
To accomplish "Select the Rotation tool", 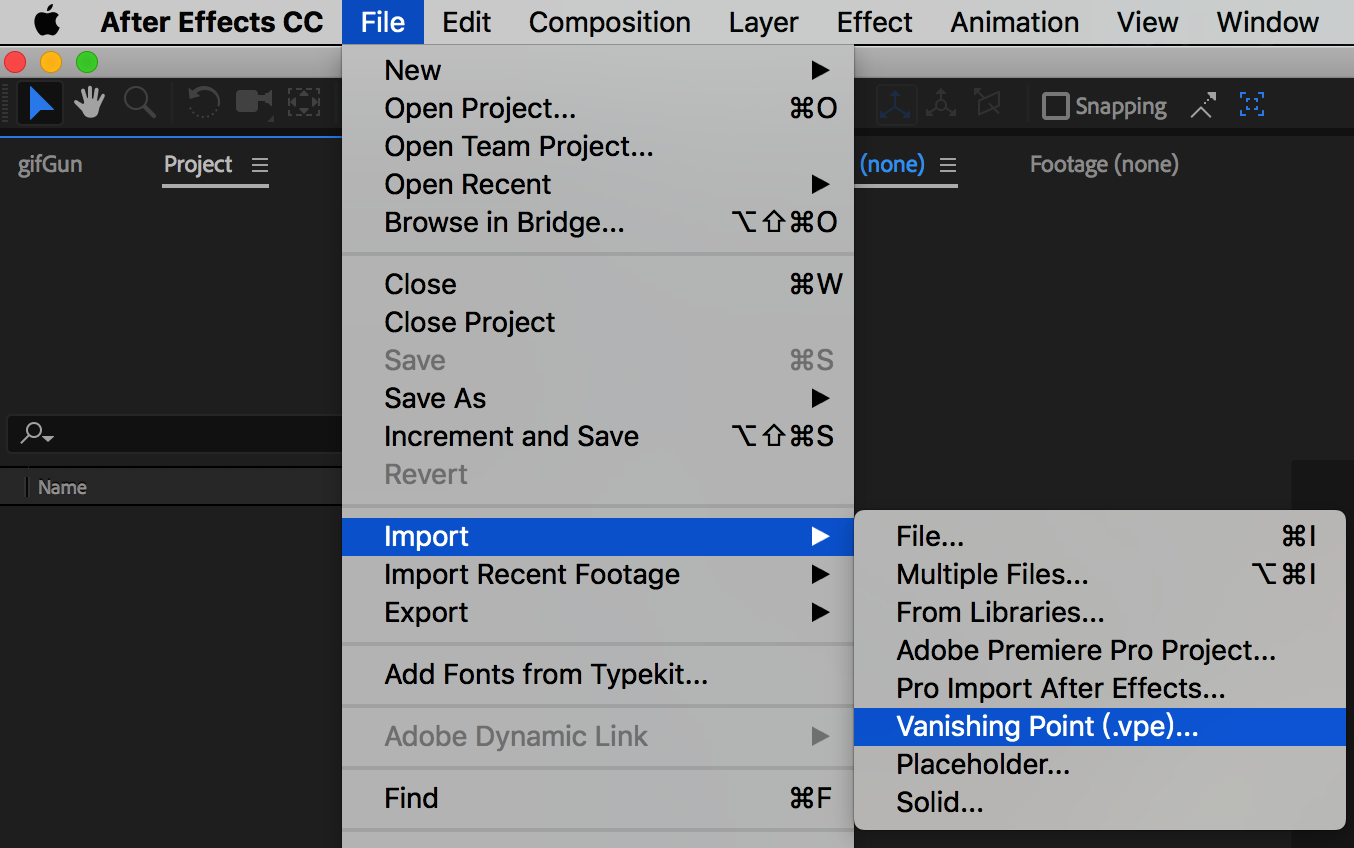I will [204, 103].
